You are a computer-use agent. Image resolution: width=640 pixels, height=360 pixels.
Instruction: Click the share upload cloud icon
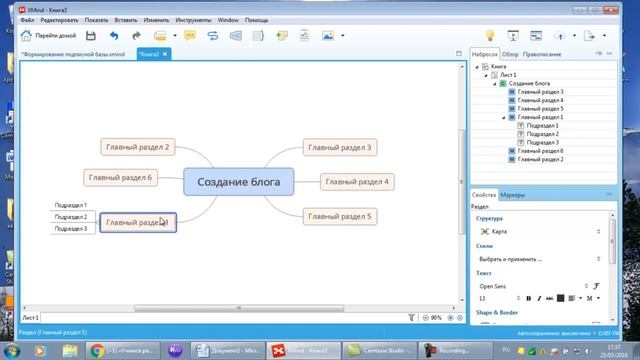click(559, 36)
